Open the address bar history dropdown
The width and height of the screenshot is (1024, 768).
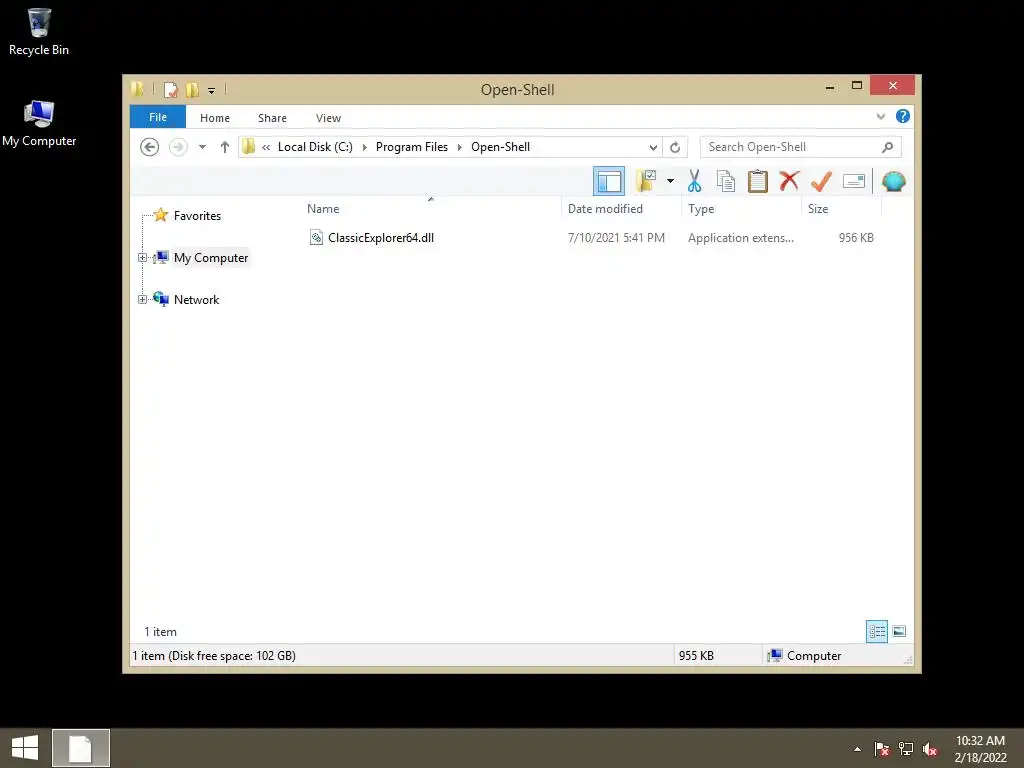coord(653,147)
